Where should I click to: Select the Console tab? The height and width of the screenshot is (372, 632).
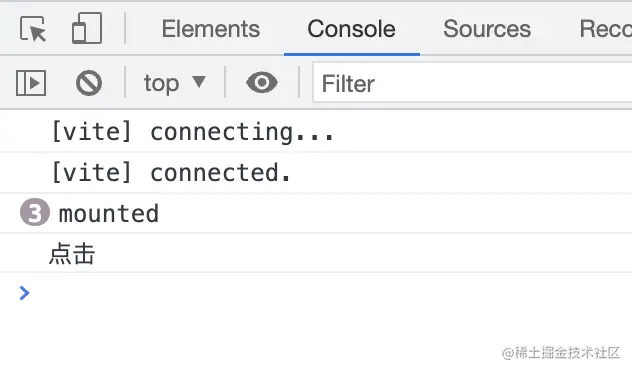(x=351, y=29)
